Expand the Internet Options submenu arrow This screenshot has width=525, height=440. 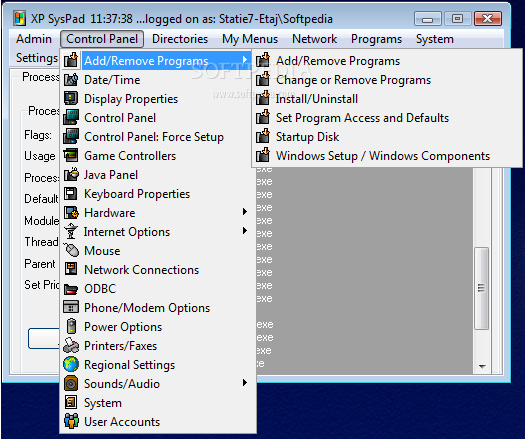245,231
